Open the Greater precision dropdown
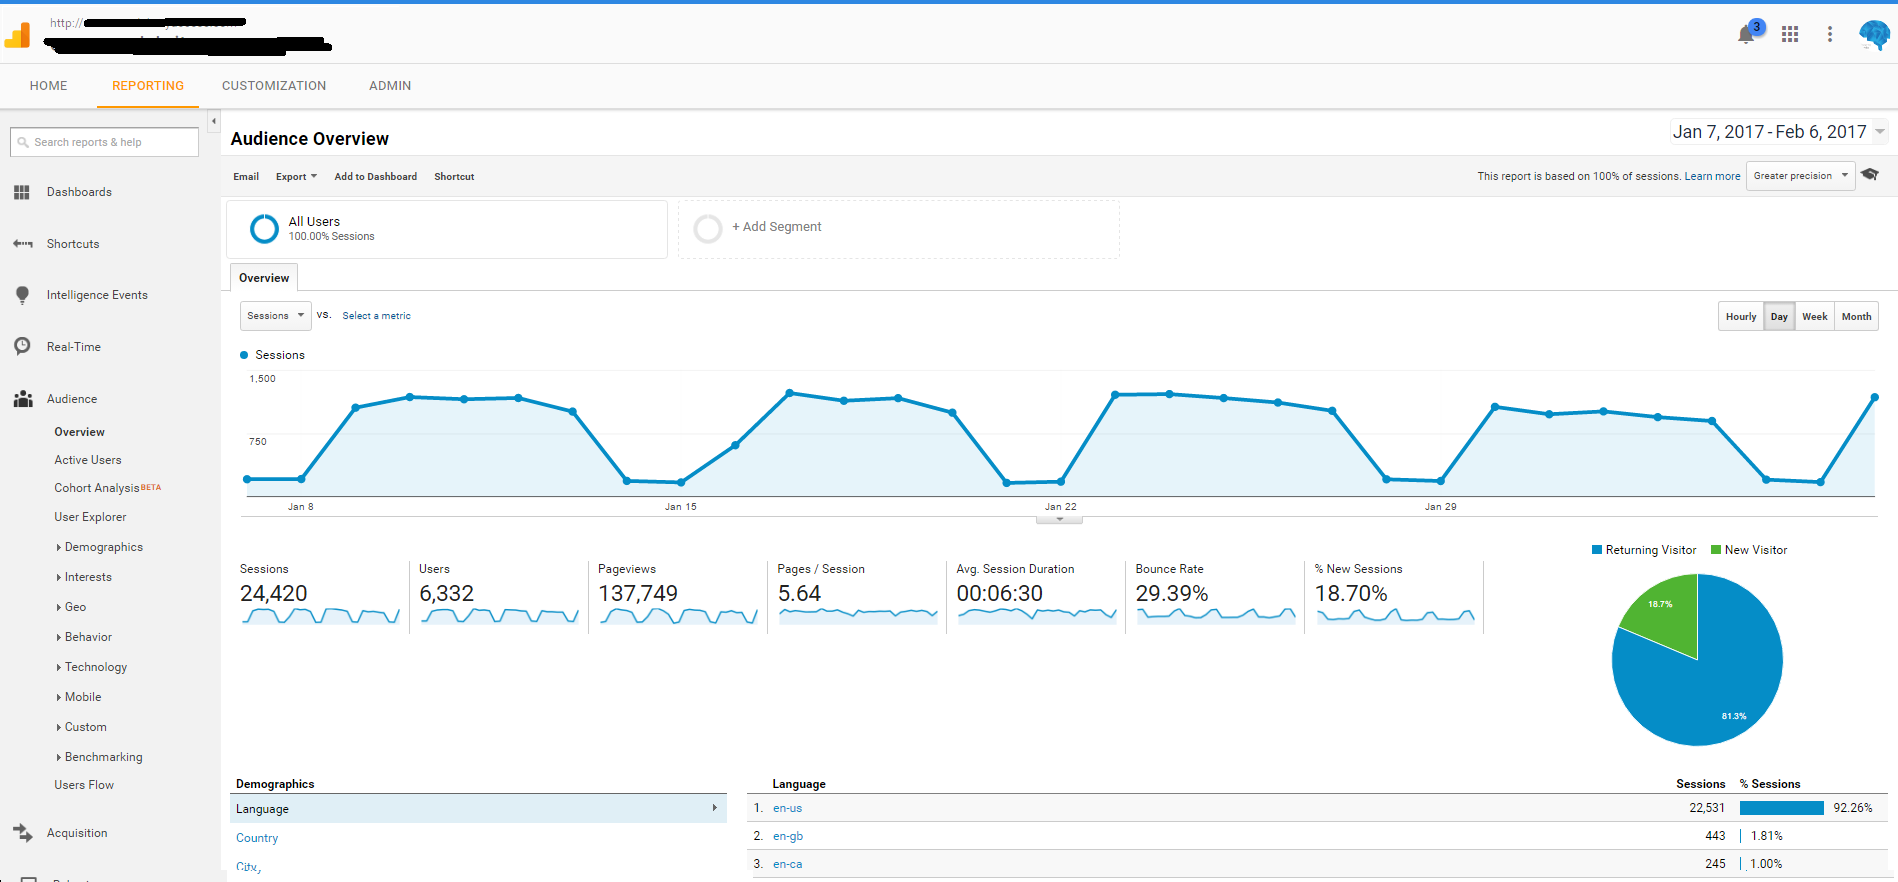 tap(1800, 176)
